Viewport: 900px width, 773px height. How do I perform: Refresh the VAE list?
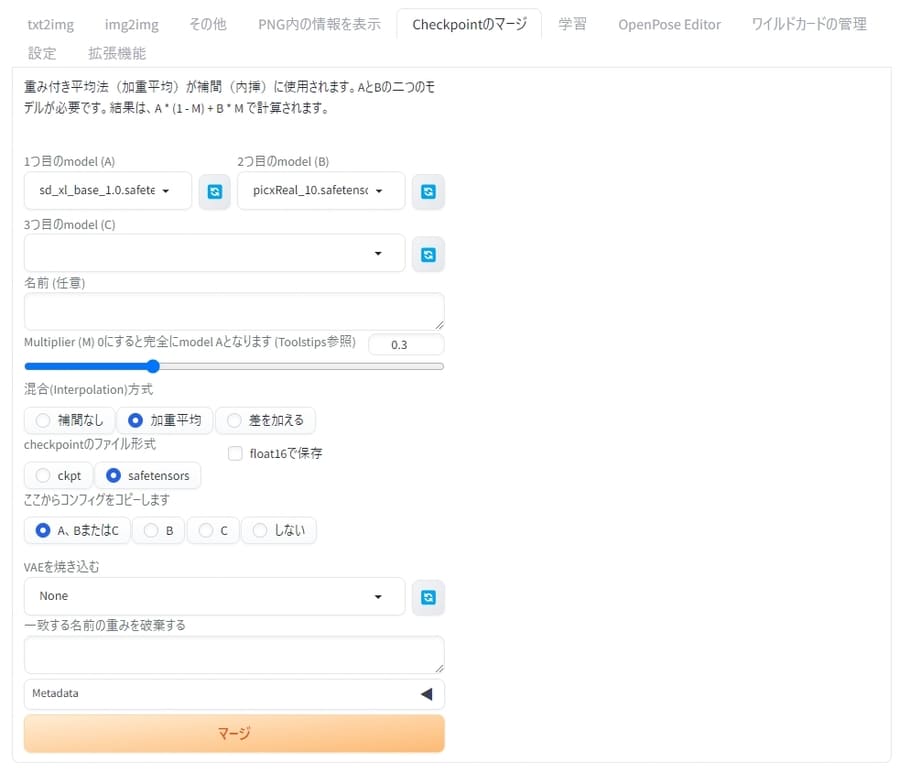click(x=428, y=597)
